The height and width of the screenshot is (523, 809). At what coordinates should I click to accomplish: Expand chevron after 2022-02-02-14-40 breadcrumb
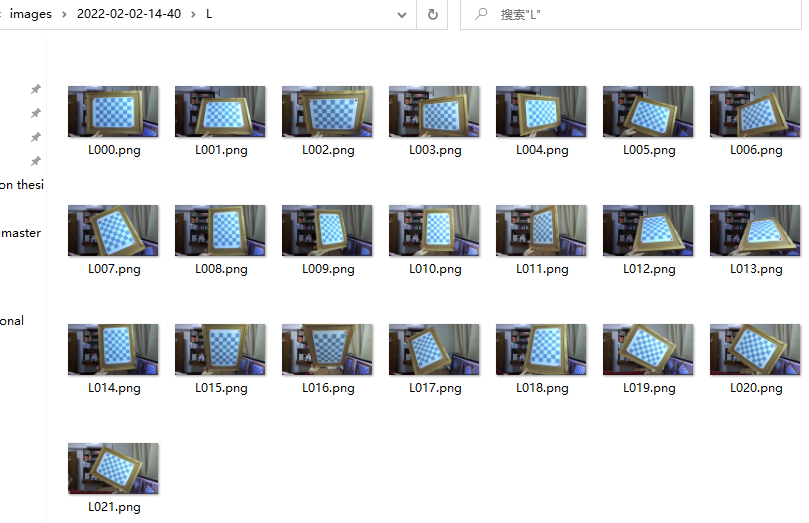[193, 14]
